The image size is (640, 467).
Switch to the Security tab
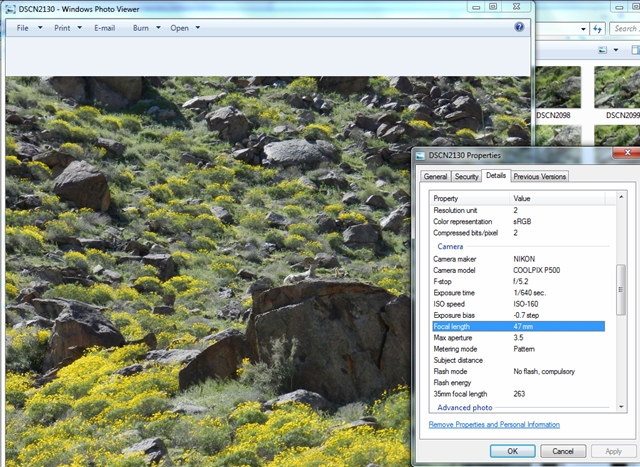tap(466, 176)
